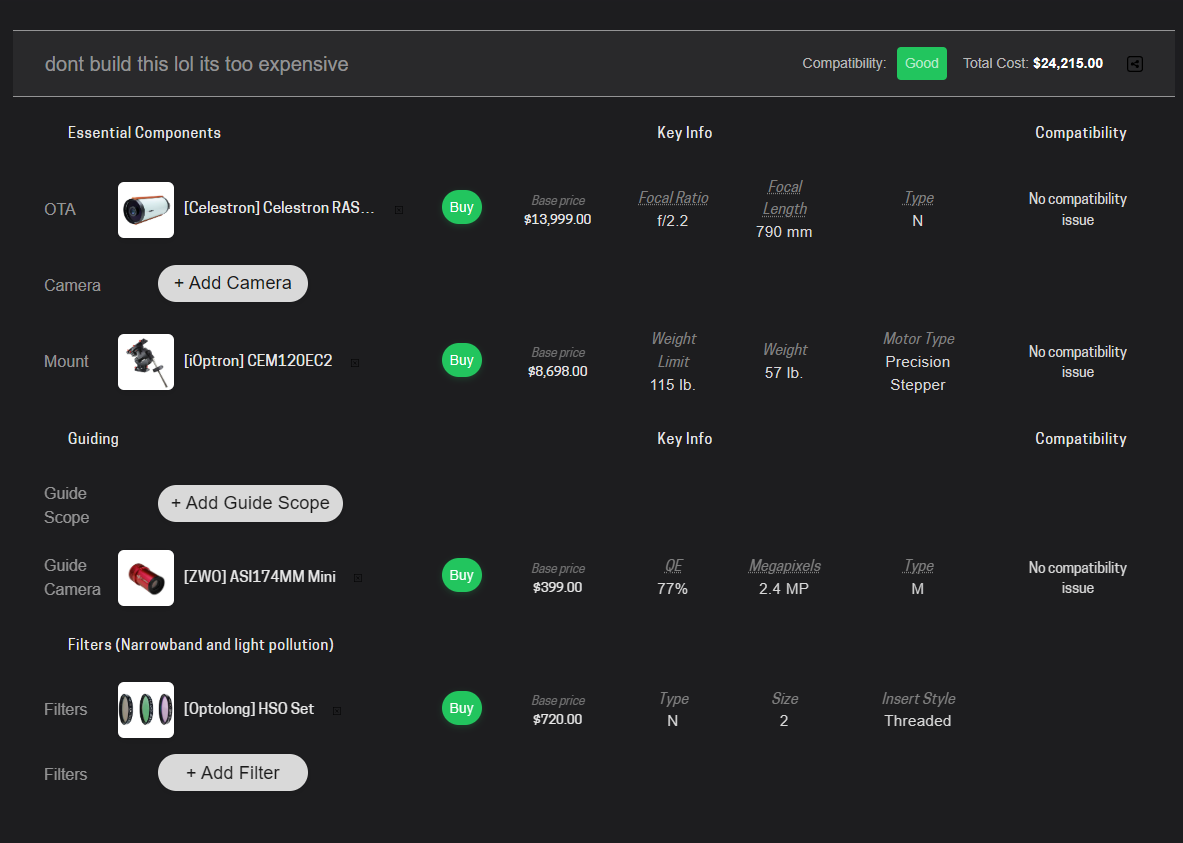The width and height of the screenshot is (1183, 843).
Task: View the CEM120EC2 mount thumbnail
Action: pyautogui.click(x=145, y=361)
